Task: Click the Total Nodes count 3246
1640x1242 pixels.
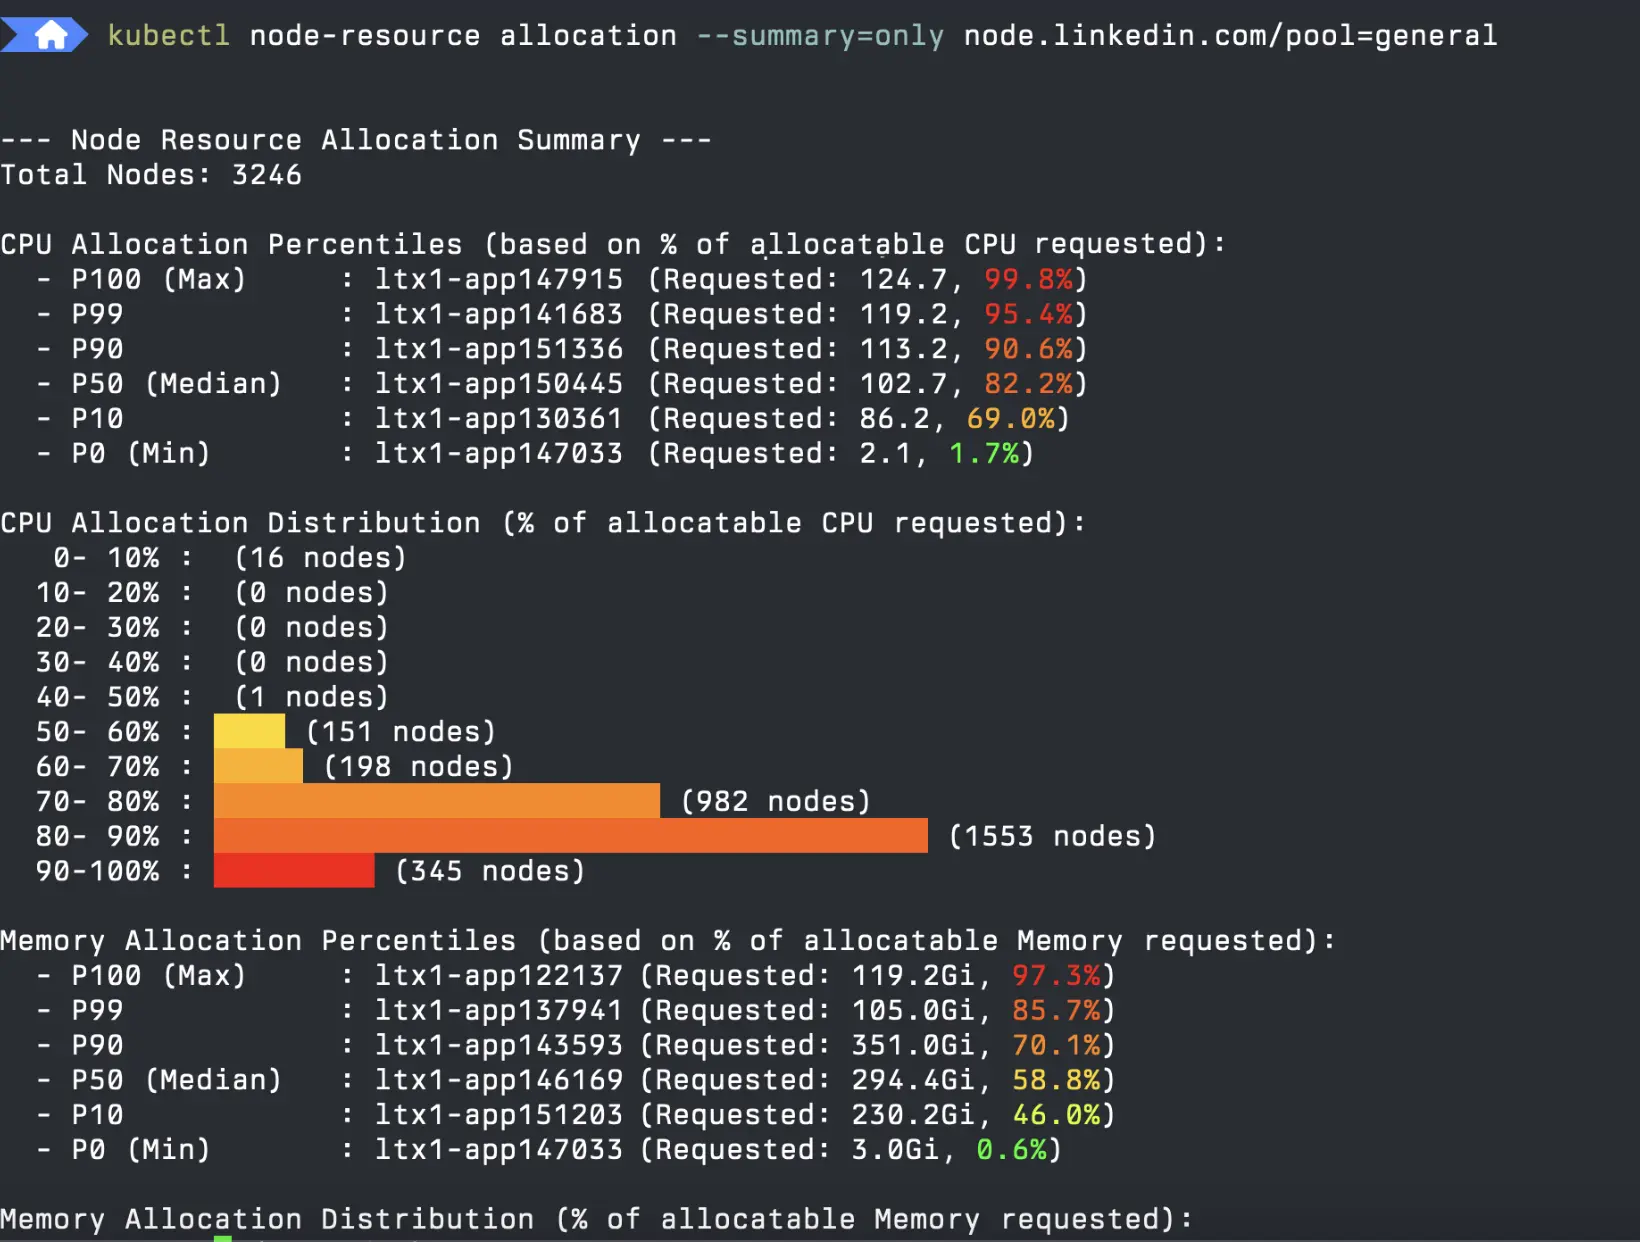Action: [x=266, y=175]
